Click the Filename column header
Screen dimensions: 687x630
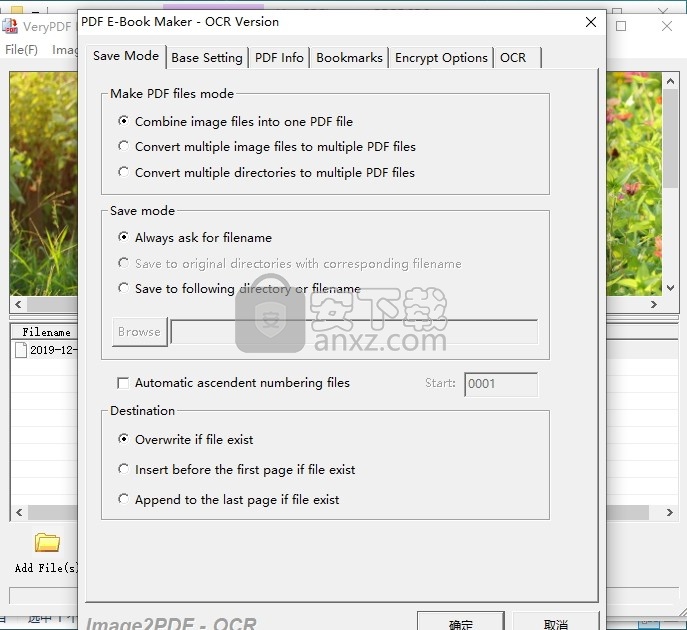tap(46, 332)
